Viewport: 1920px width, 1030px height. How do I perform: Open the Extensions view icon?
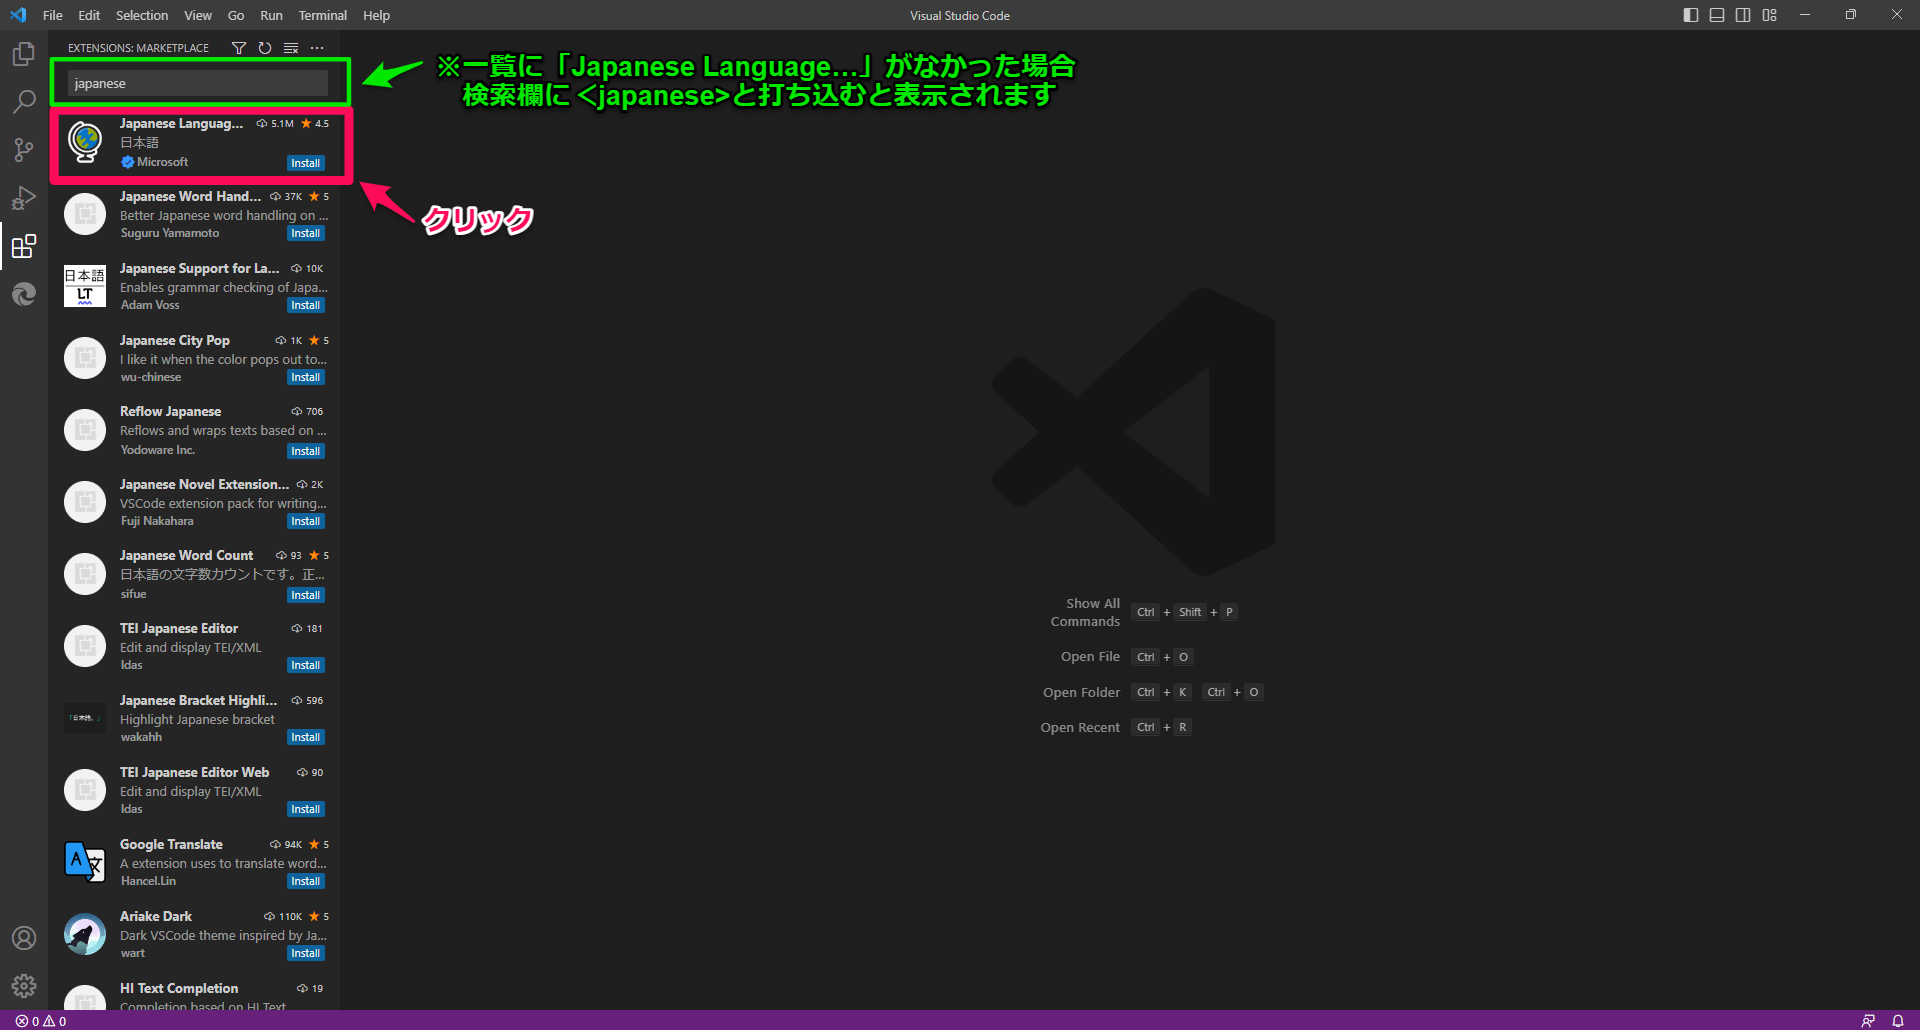click(x=24, y=246)
